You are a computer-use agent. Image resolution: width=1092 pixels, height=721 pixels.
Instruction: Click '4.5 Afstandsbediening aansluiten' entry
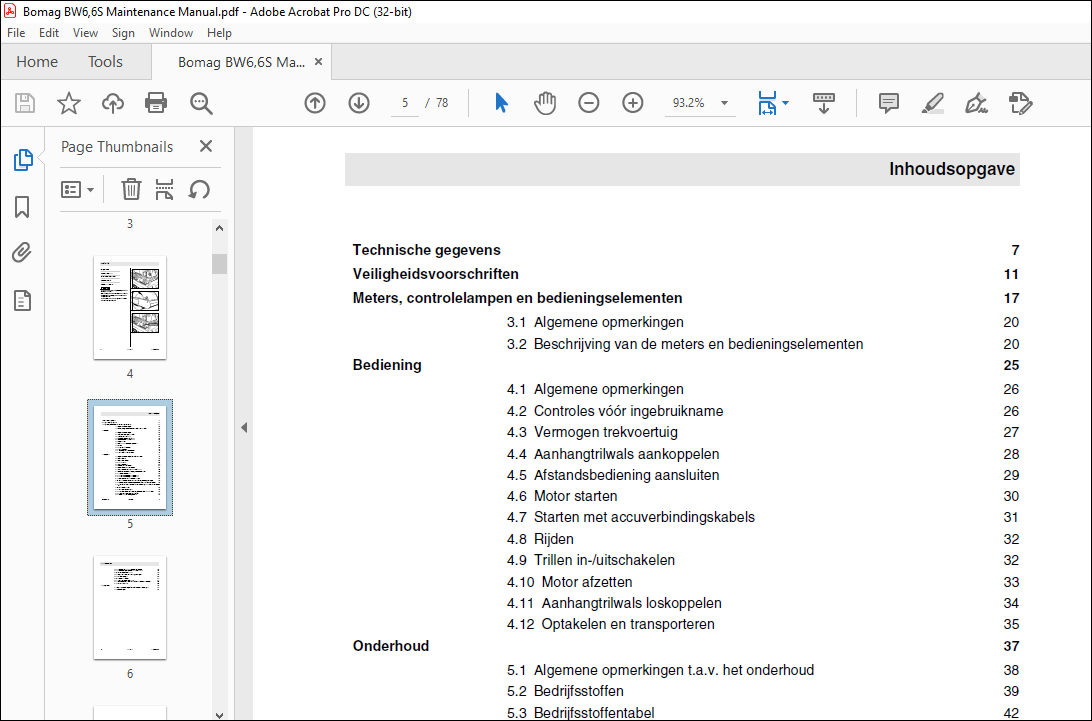613,475
